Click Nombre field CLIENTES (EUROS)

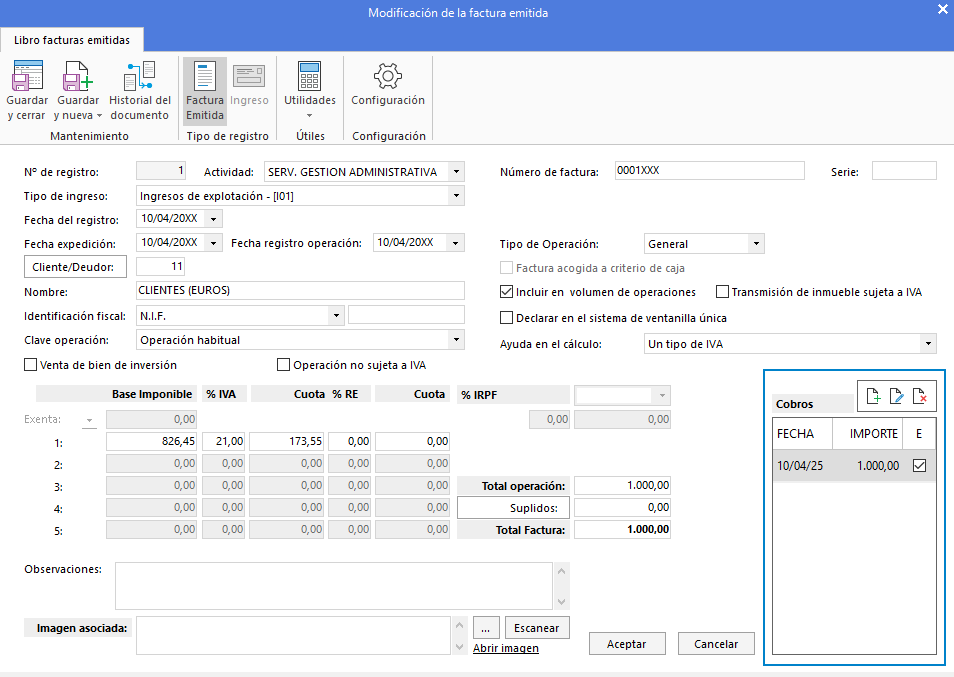[300, 290]
